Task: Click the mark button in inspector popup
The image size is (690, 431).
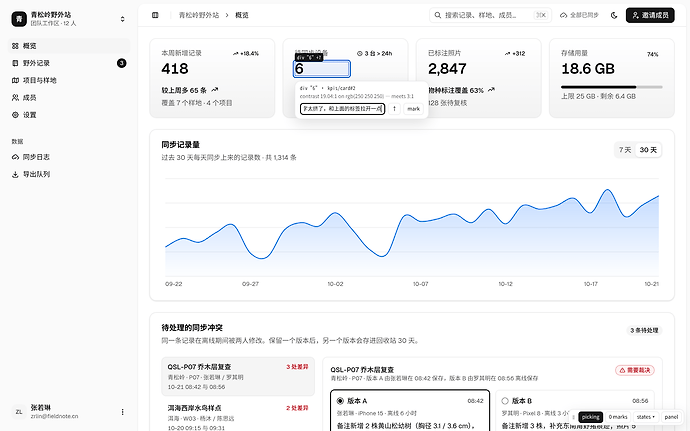Action: tap(413, 109)
